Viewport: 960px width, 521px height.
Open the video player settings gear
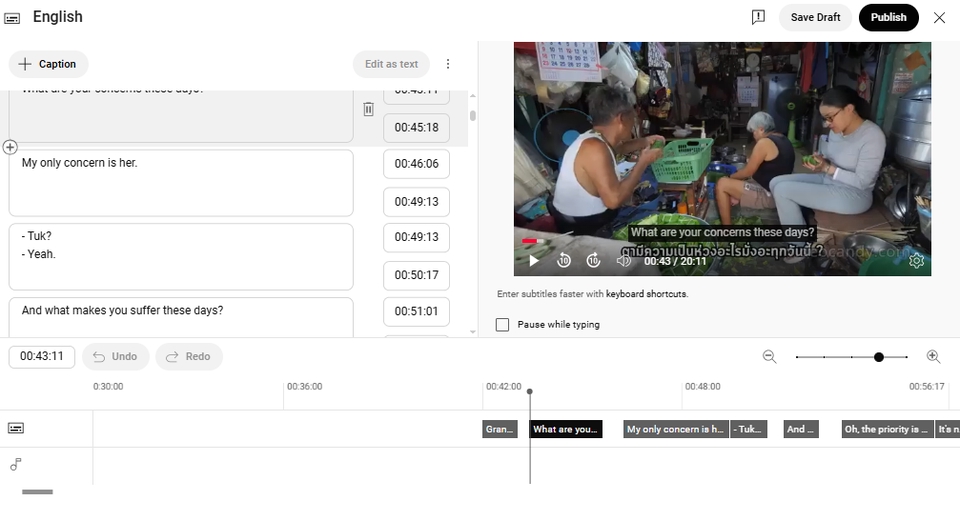pyautogui.click(x=916, y=261)
